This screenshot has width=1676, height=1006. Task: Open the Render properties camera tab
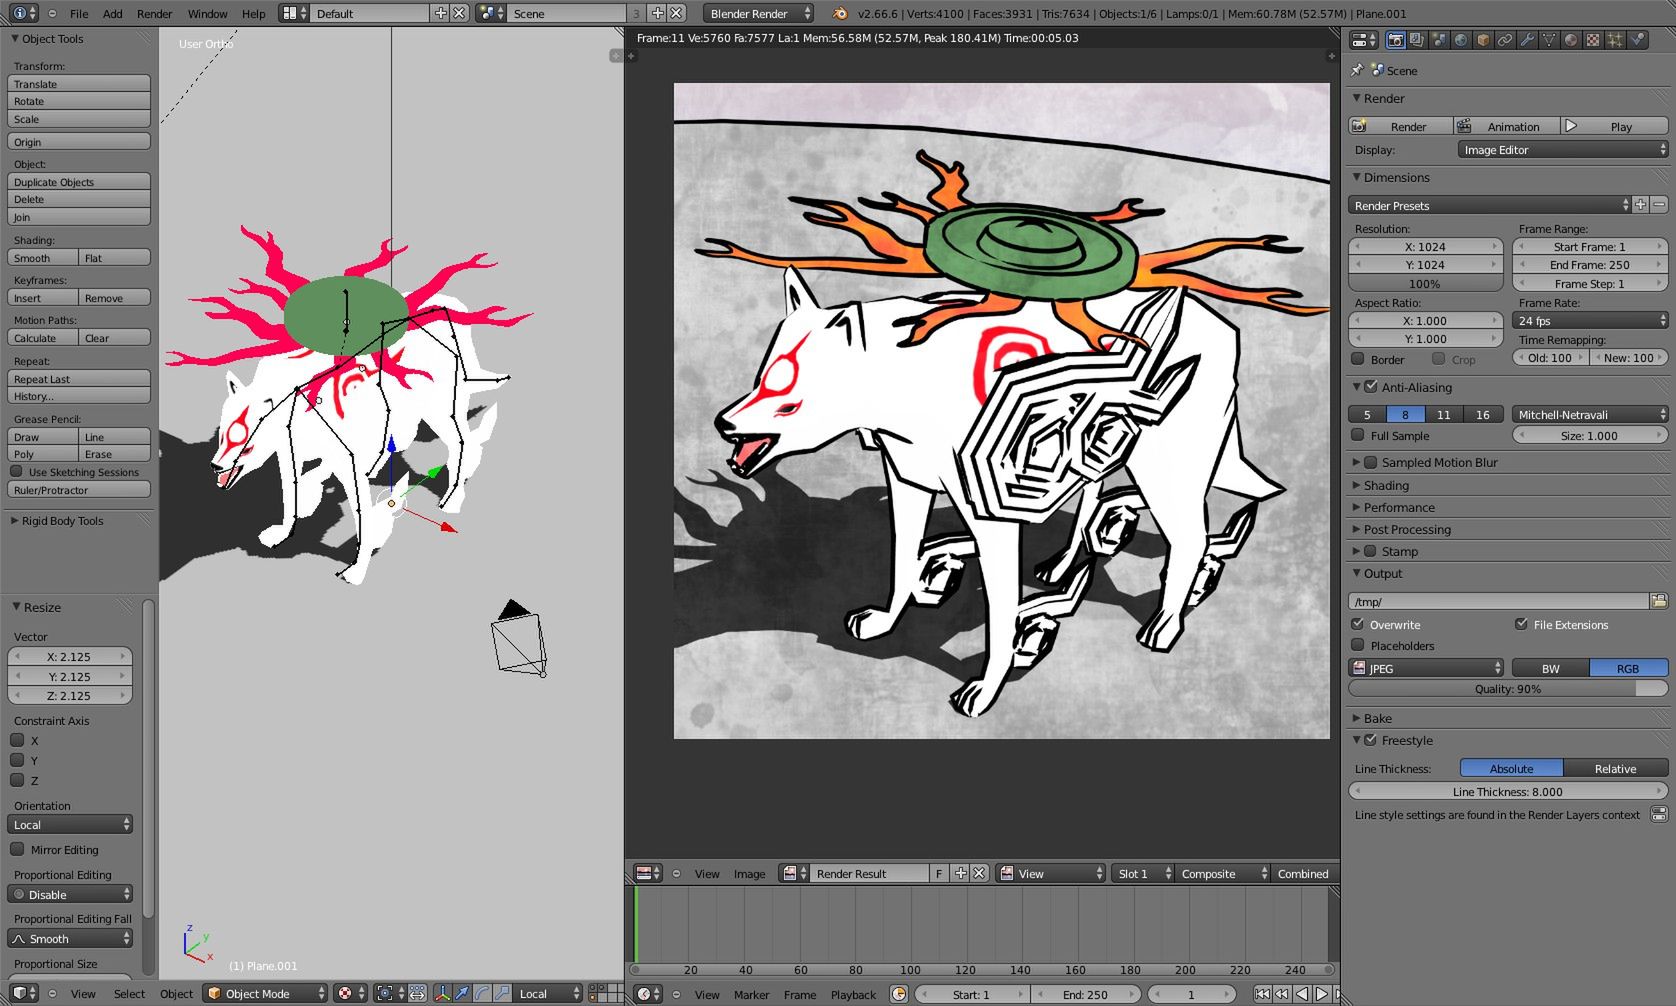[x=1395, y=40]
